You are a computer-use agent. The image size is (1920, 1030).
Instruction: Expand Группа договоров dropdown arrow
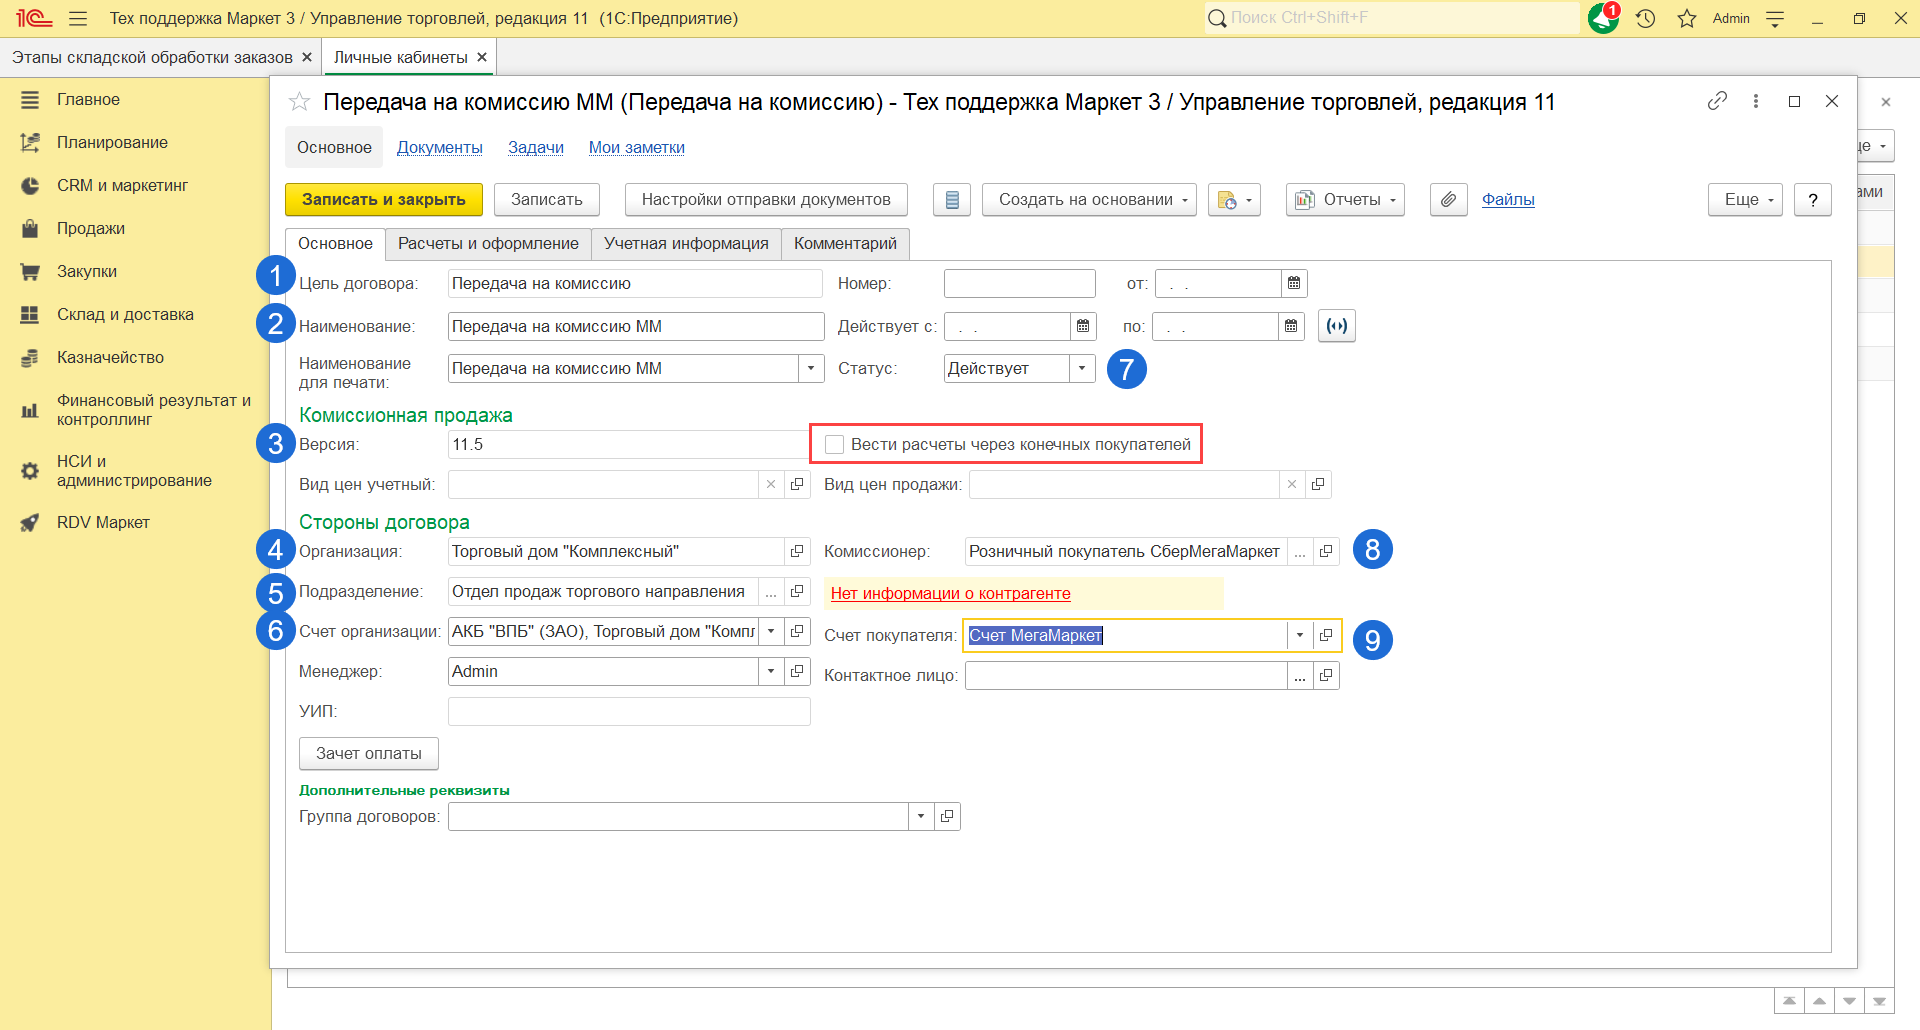(x=921, y=817)
